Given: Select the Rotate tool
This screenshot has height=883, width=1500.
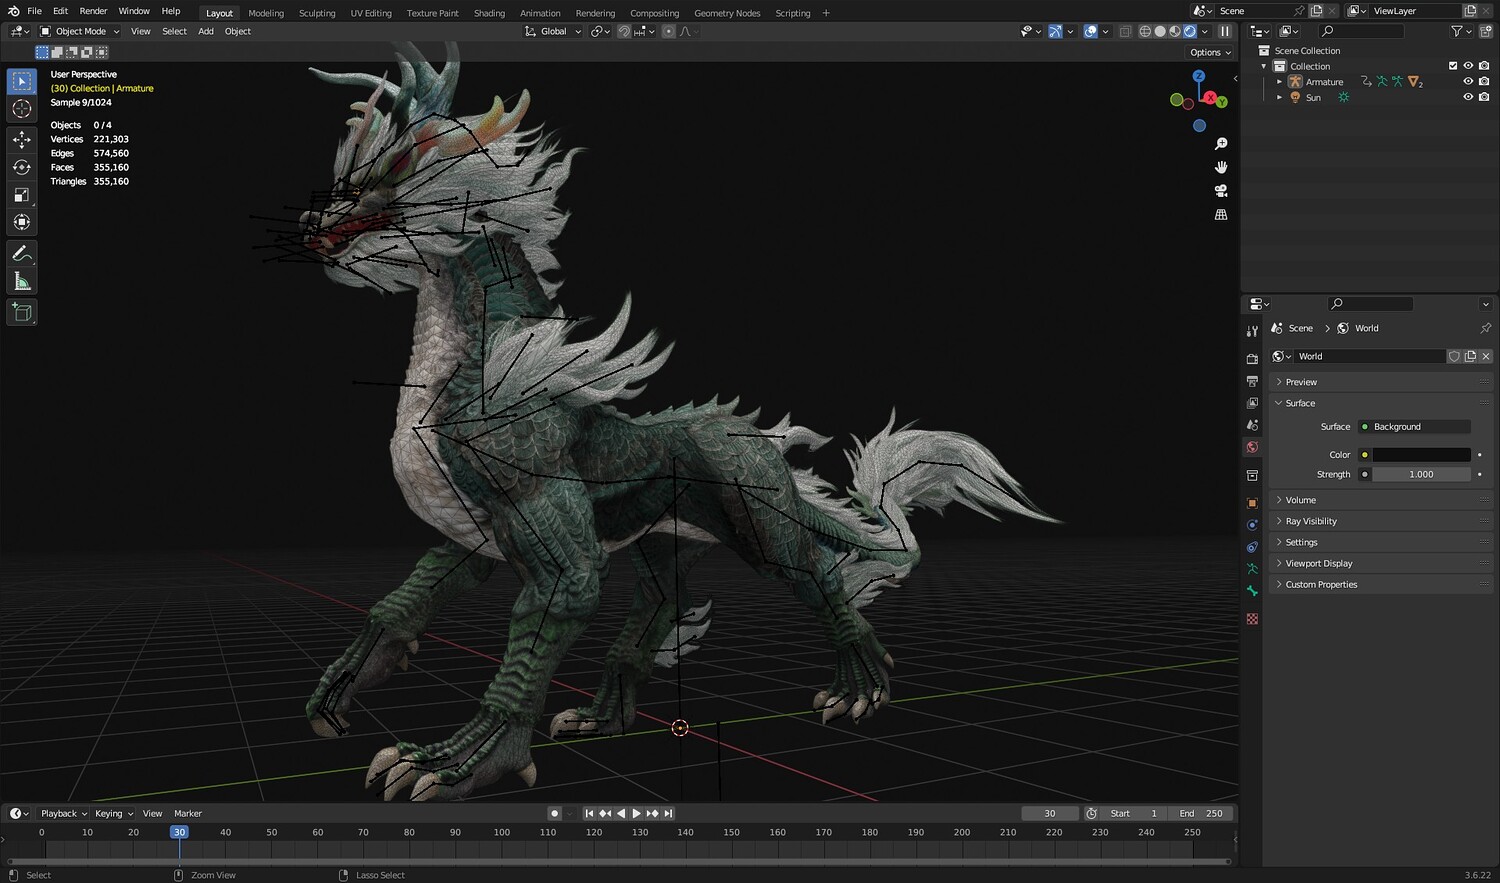Looking at the screenshot, I should 22,167.
